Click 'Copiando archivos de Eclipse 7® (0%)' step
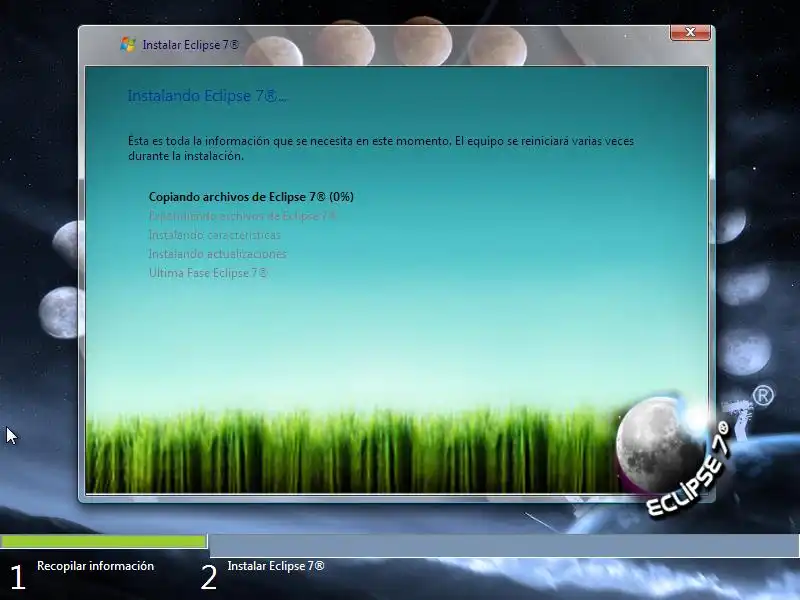The image size is (800, 600). [x=251, y=197]
